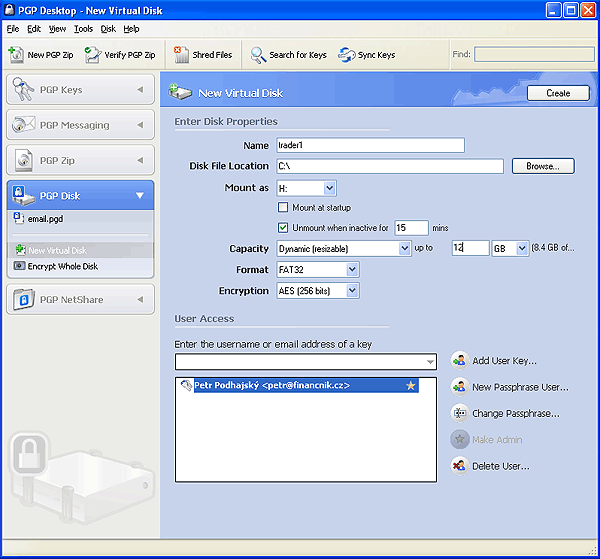The image size is (600, 559).
Task: Click the New Passphrase User icon
Action: (x=459, y=387)
